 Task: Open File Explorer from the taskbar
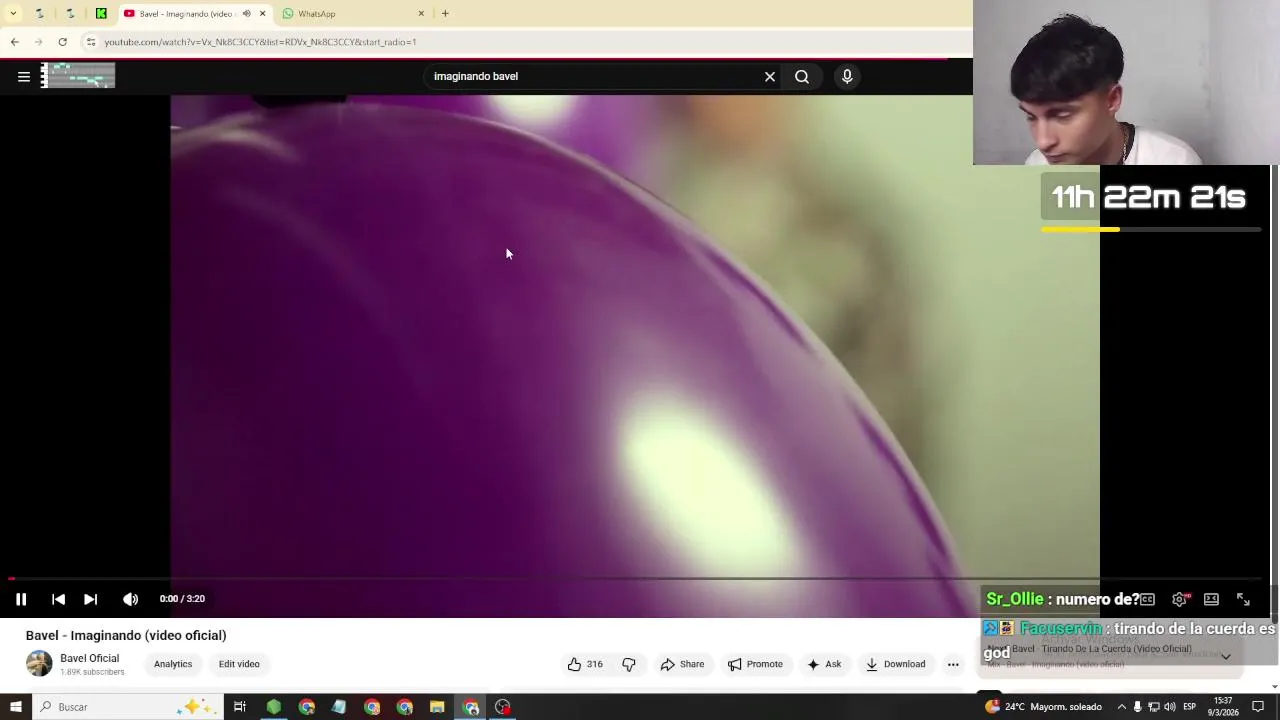point(437,707)
